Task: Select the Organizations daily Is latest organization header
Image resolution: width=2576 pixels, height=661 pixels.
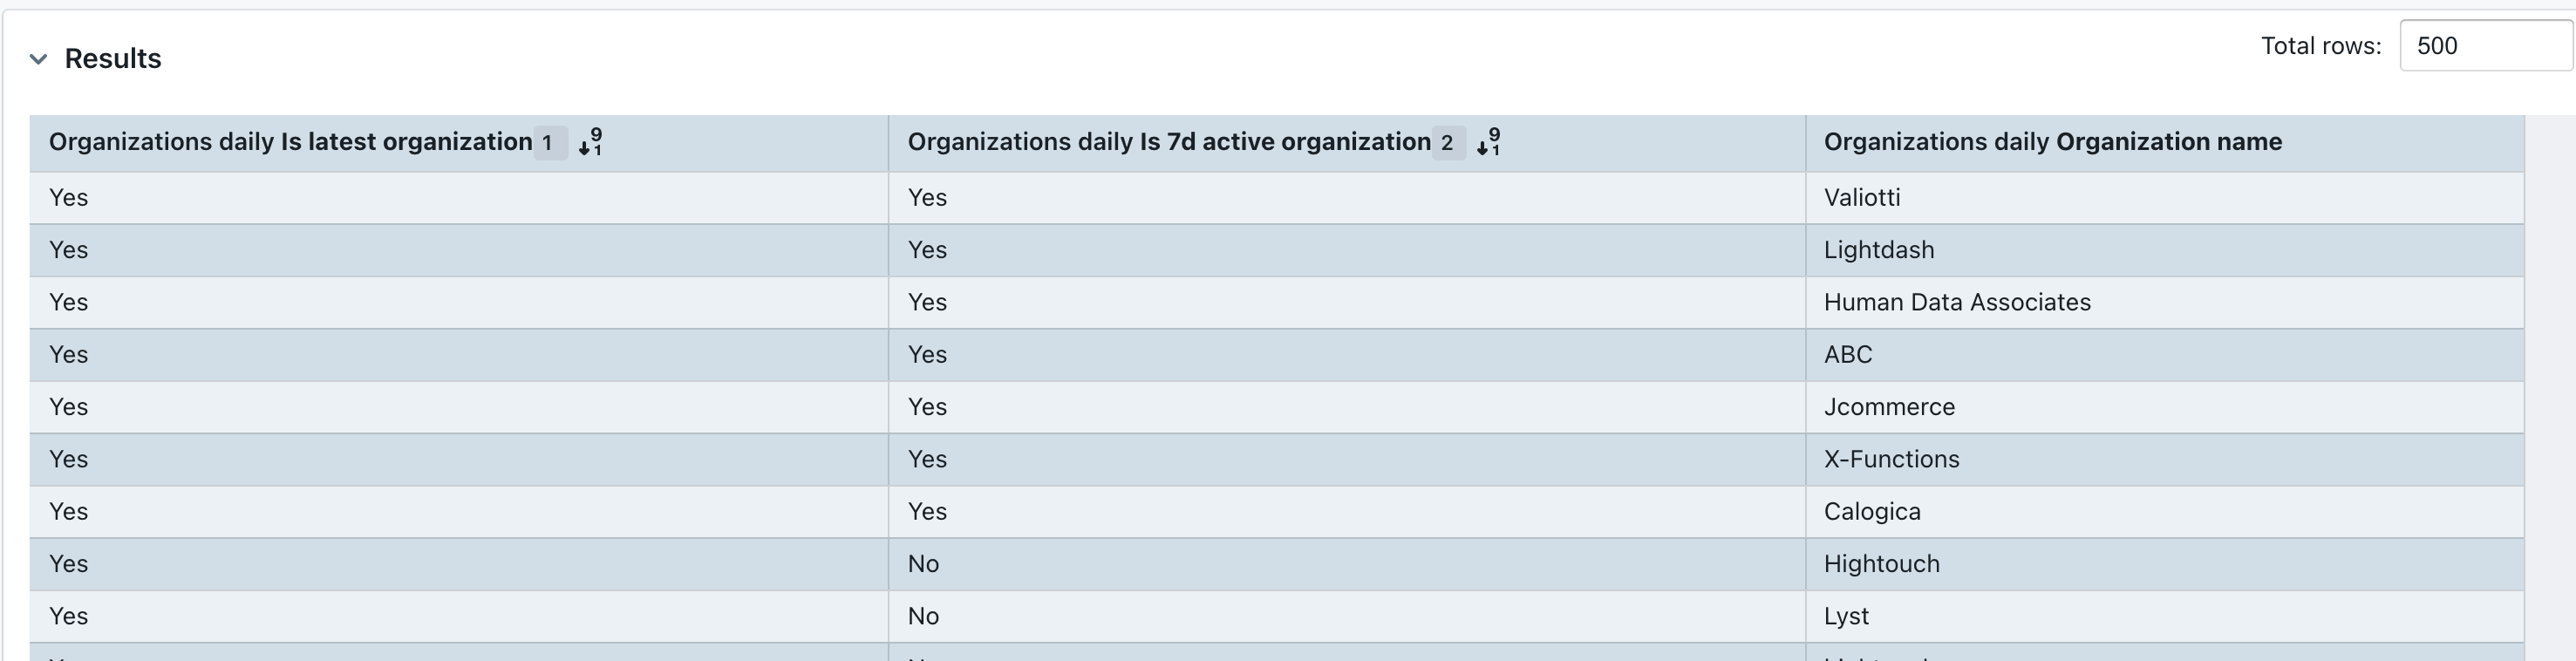Action: [290, 142]
